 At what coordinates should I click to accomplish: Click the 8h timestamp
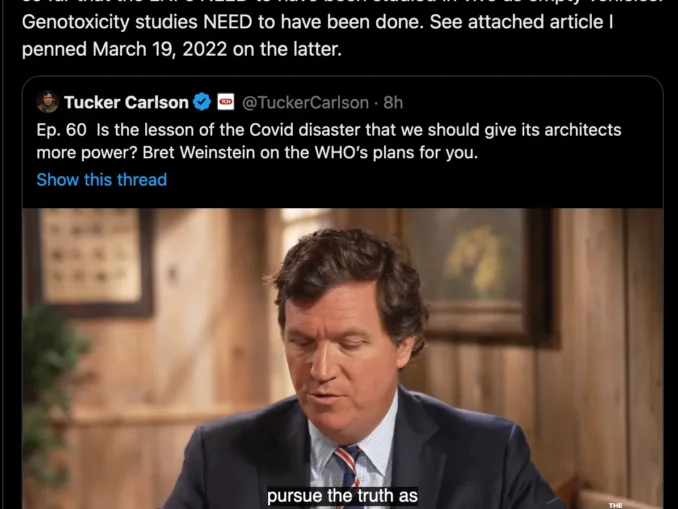point(393,102)
